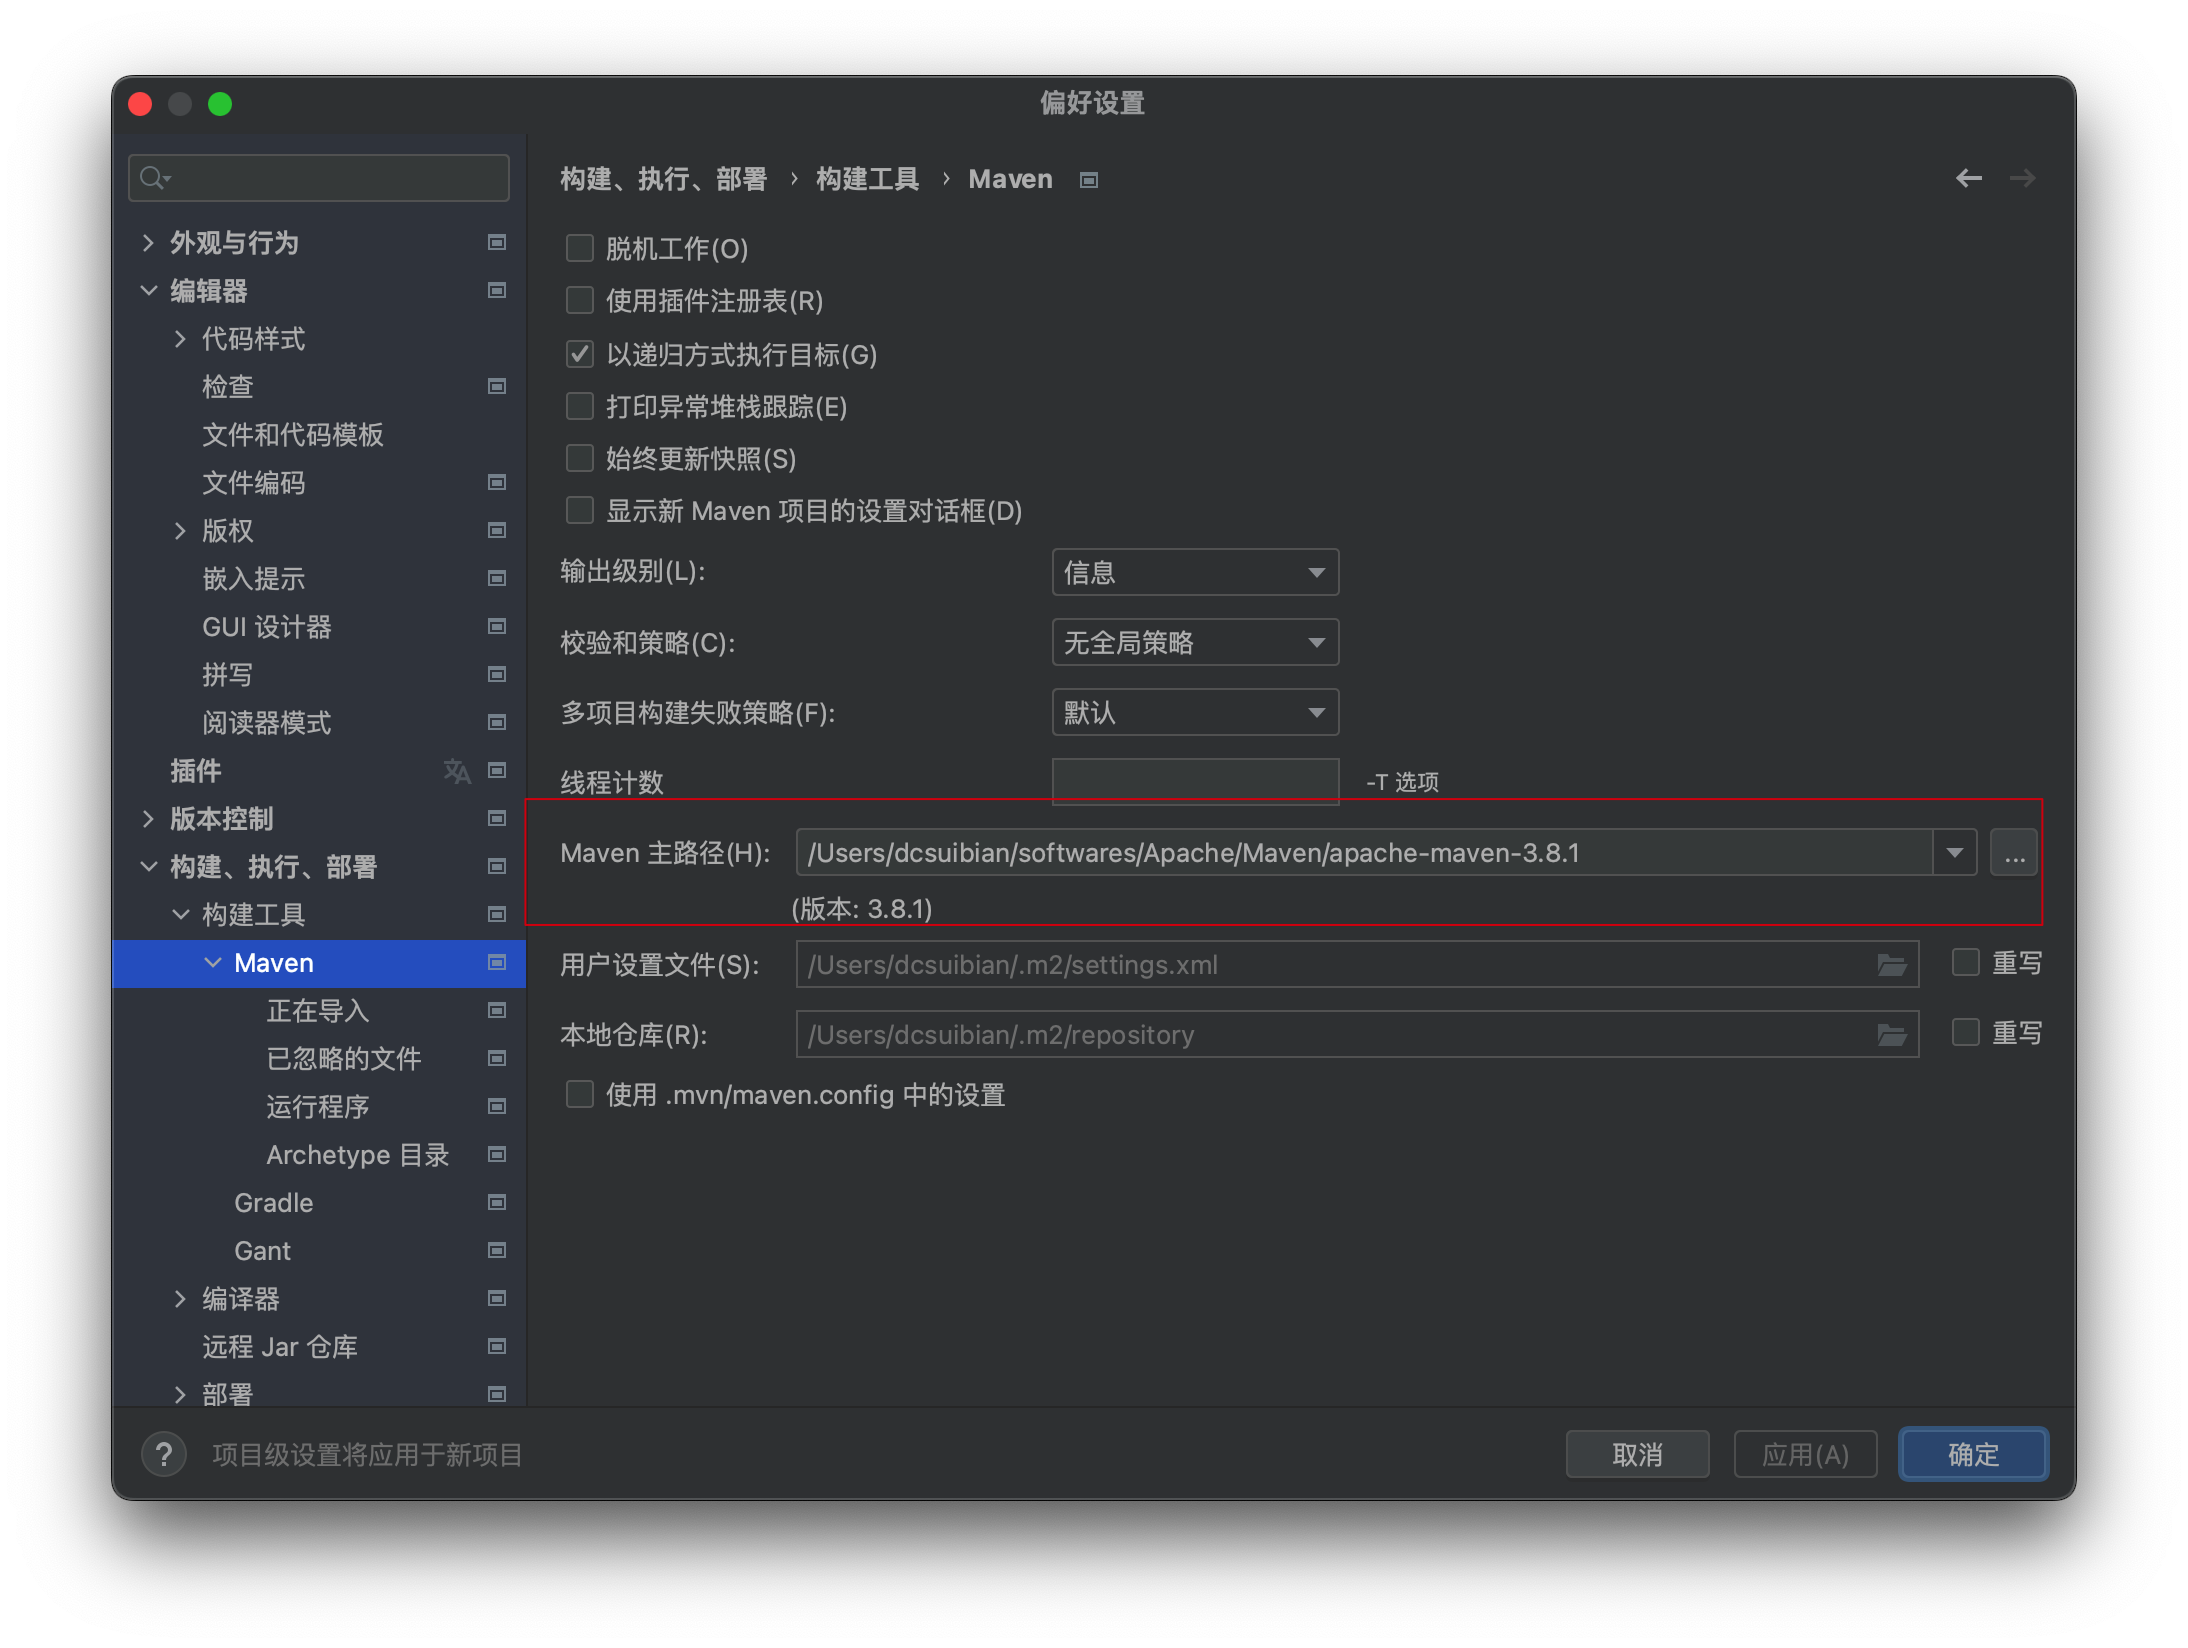This screenshot has height=1648, width=2188.
Task: Check 重写 for 本地仓库
Action: [x=1966, y=1033]
